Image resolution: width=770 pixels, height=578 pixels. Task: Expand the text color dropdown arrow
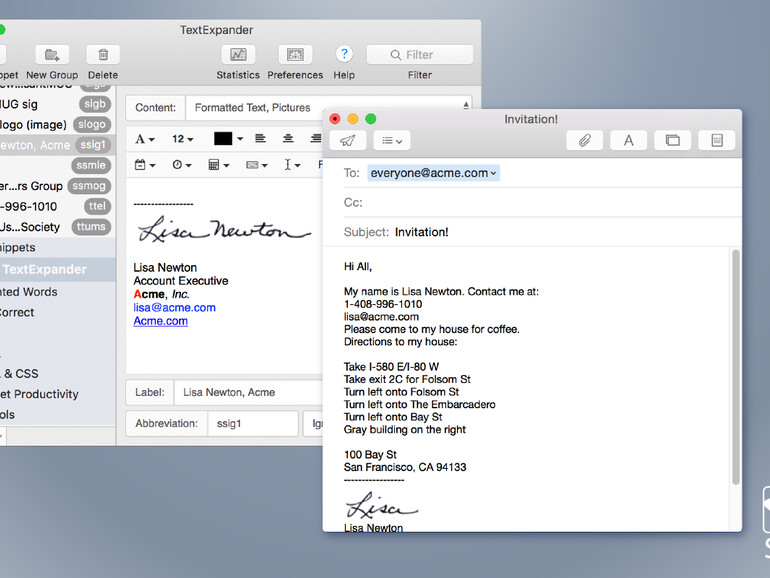(x=240, y=139)
